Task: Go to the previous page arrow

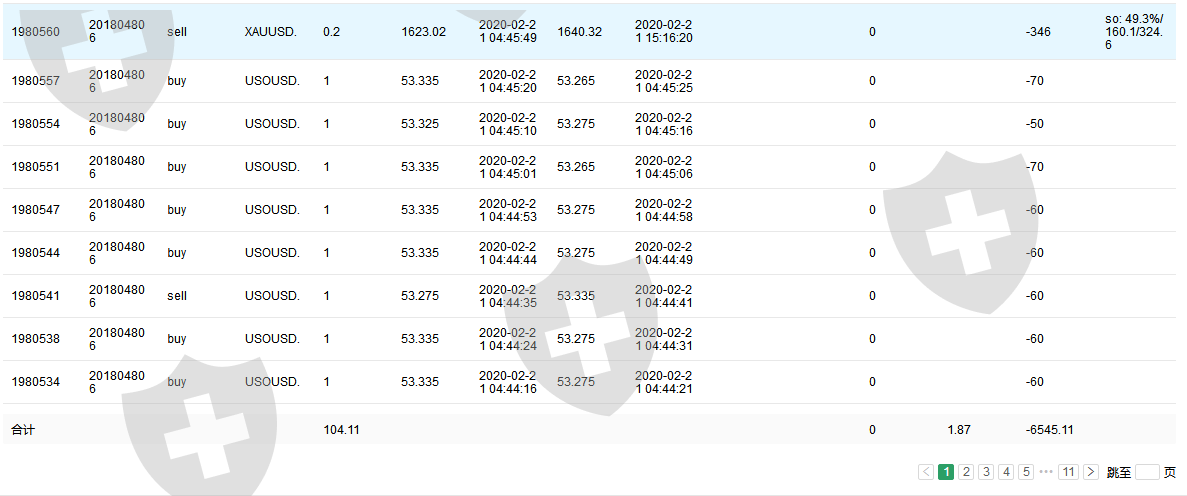Action: point(926,472)
